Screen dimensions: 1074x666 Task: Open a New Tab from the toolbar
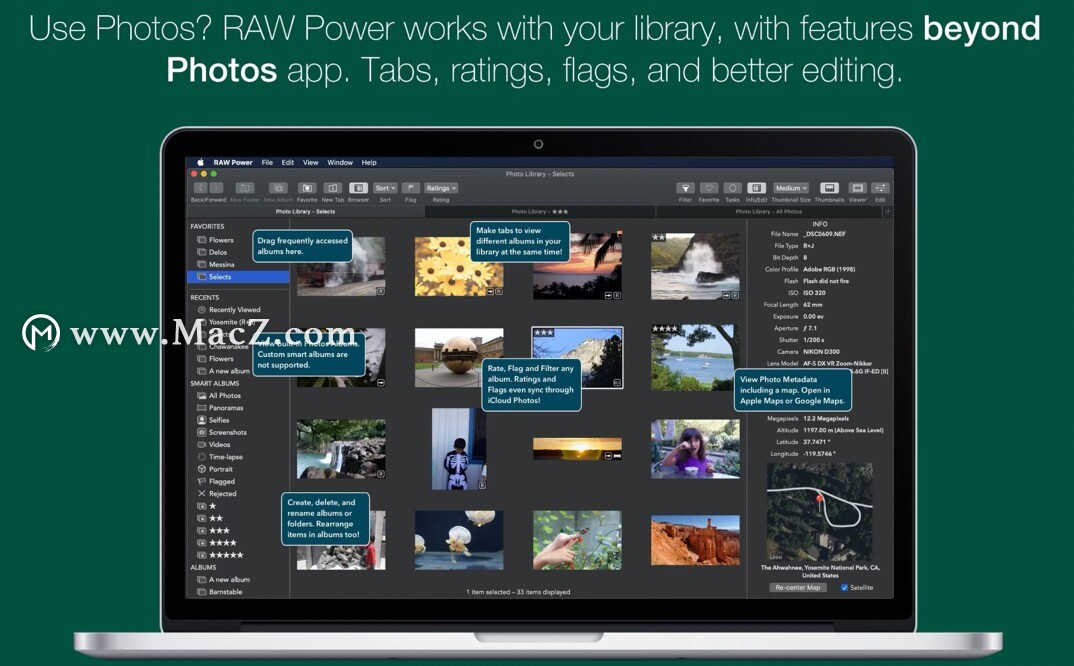pyautogui.click(x=332, y=188)
